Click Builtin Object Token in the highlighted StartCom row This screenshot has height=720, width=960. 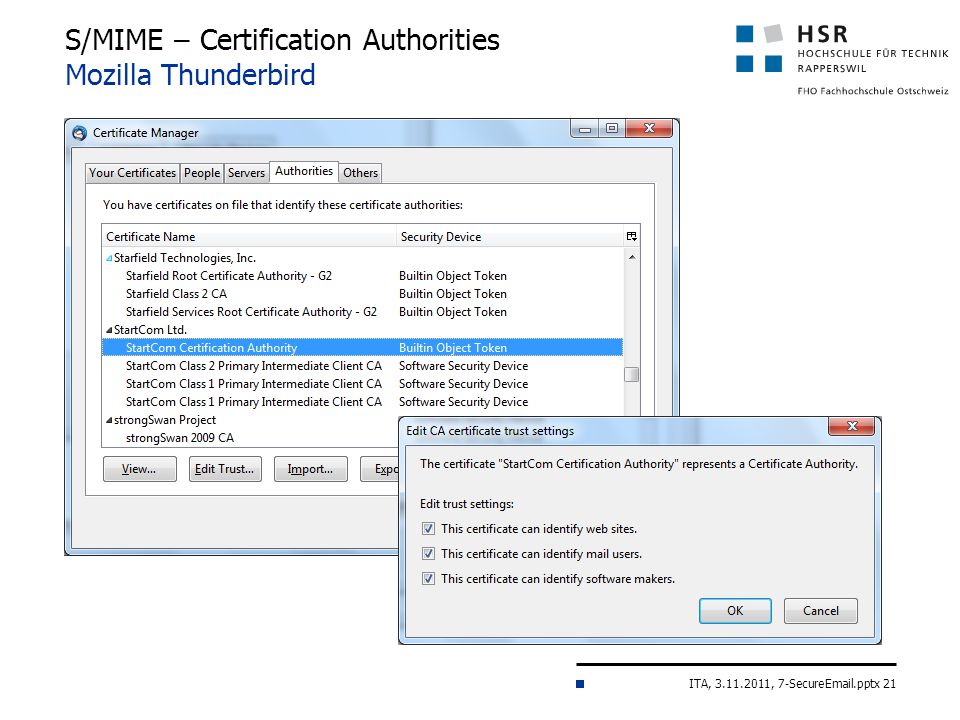(x=453, y=348)
